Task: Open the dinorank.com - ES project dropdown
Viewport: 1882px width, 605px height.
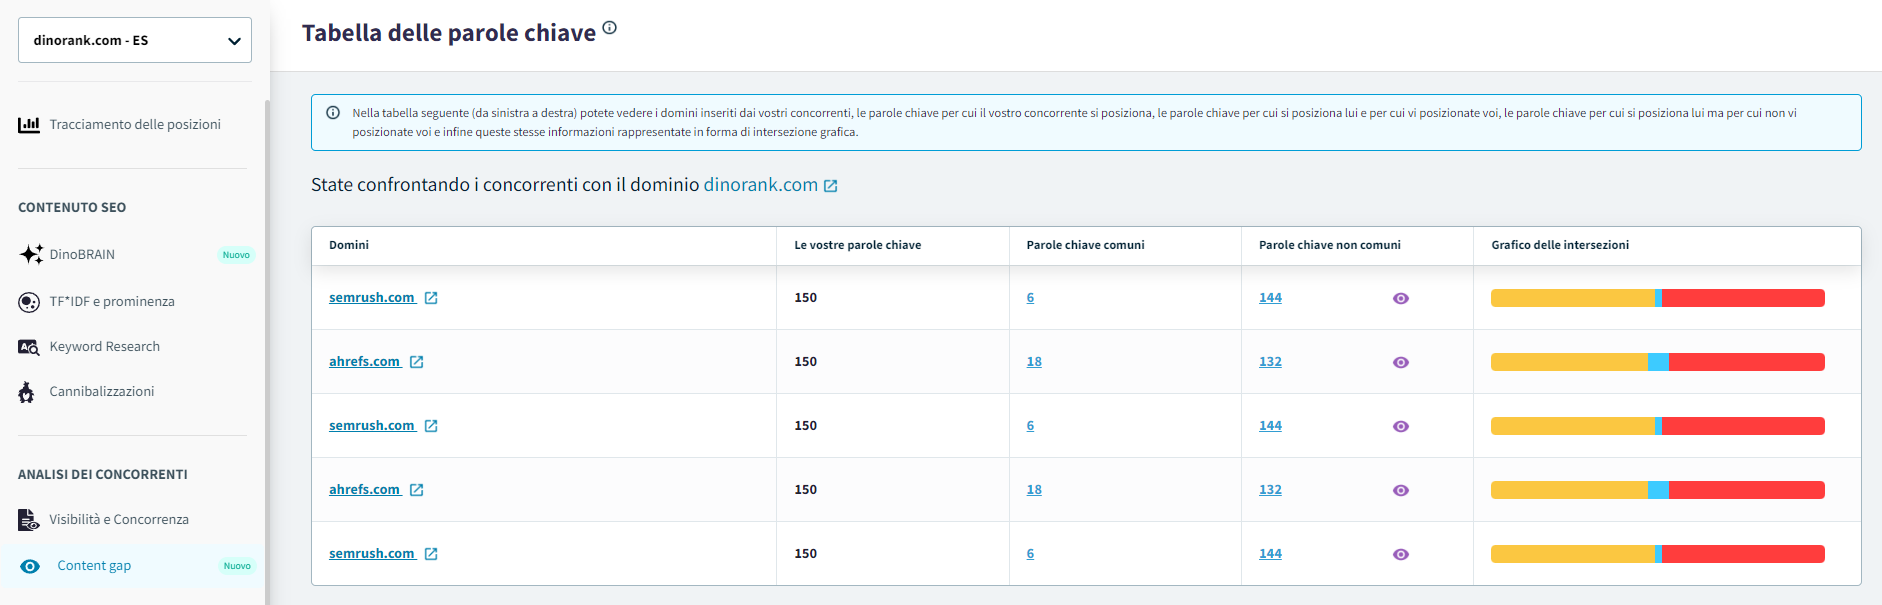Action: coord(134,40)
